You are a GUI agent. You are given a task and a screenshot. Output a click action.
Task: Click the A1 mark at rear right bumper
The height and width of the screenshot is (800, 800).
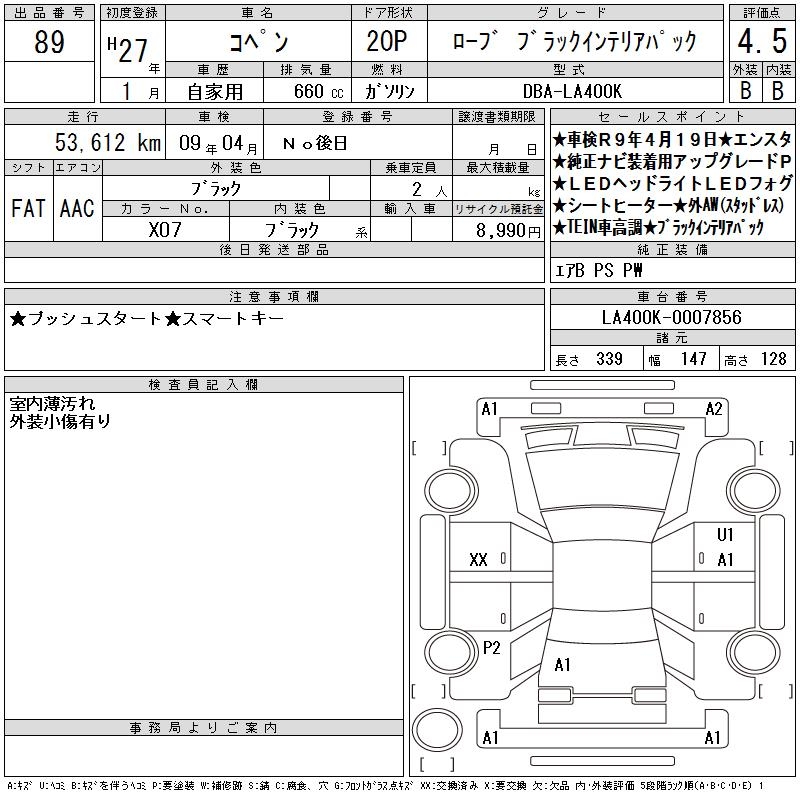click(x=712, y=738)
